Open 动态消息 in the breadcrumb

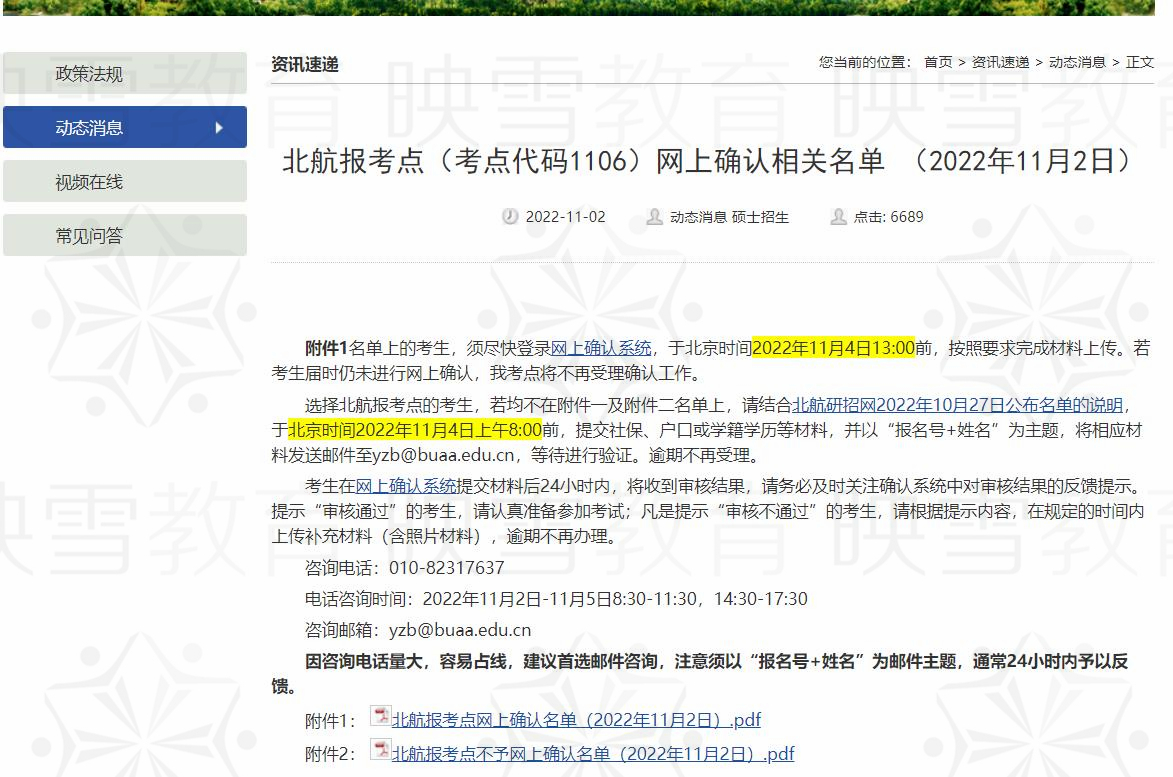coord(1077,62)
